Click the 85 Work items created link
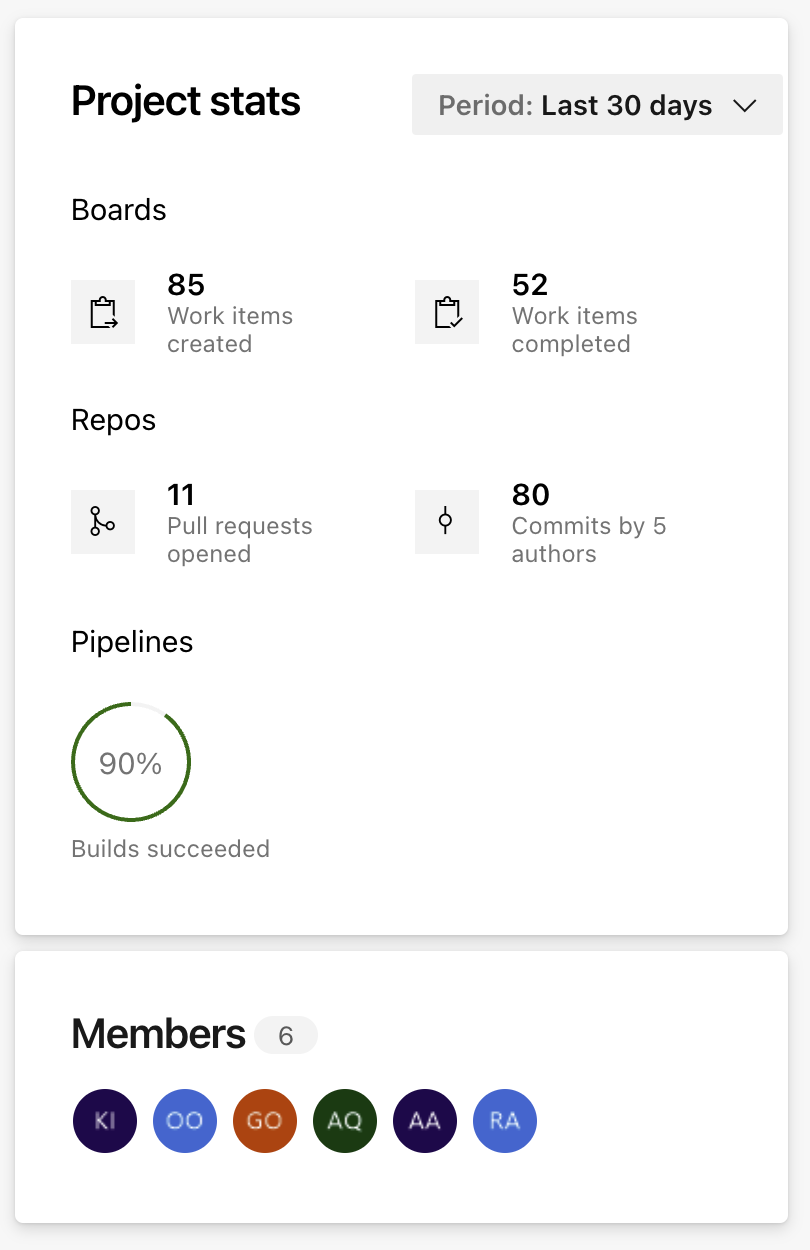This screenshot has height=1250, width=810. 230,314
